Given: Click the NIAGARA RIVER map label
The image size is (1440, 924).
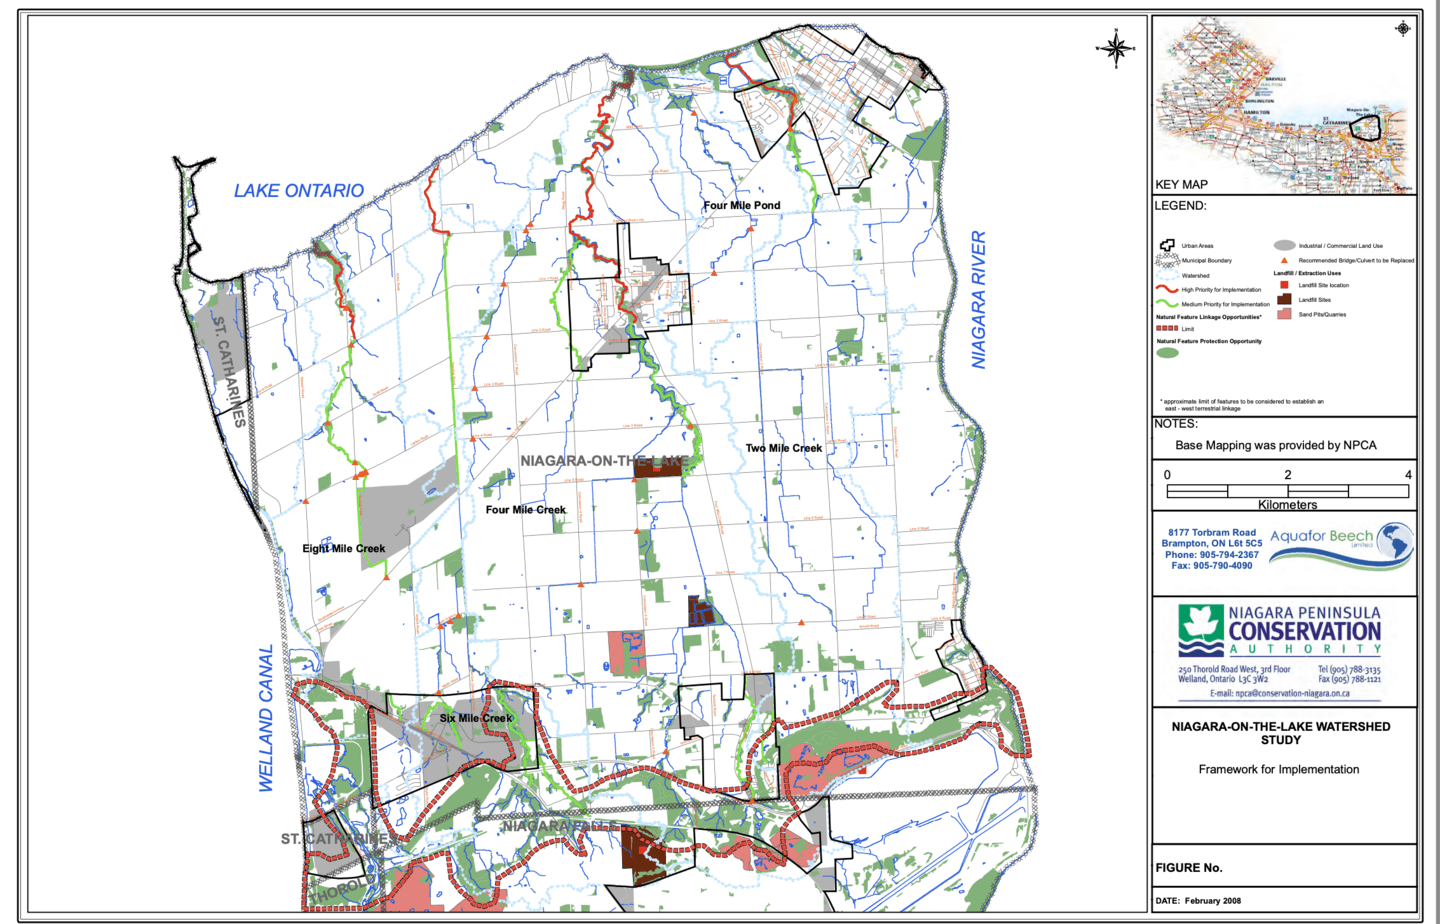Looking at the screenshot, I should tap(979, 300).
